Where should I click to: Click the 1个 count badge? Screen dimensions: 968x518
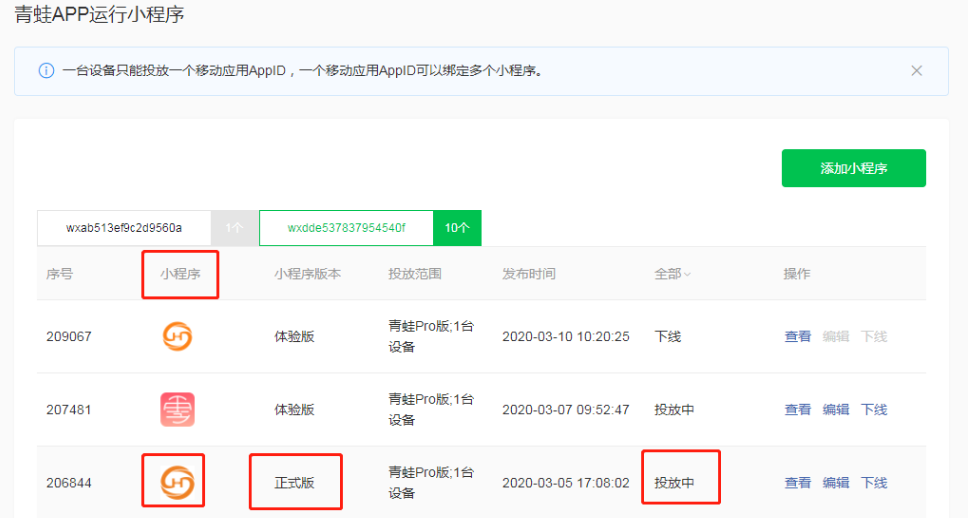235,228
